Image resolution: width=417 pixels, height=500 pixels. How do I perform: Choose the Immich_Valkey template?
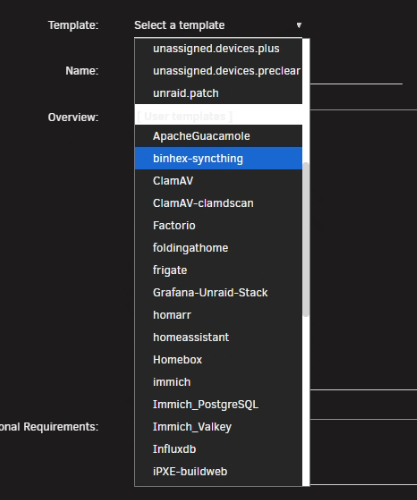(x=218, y=426)
